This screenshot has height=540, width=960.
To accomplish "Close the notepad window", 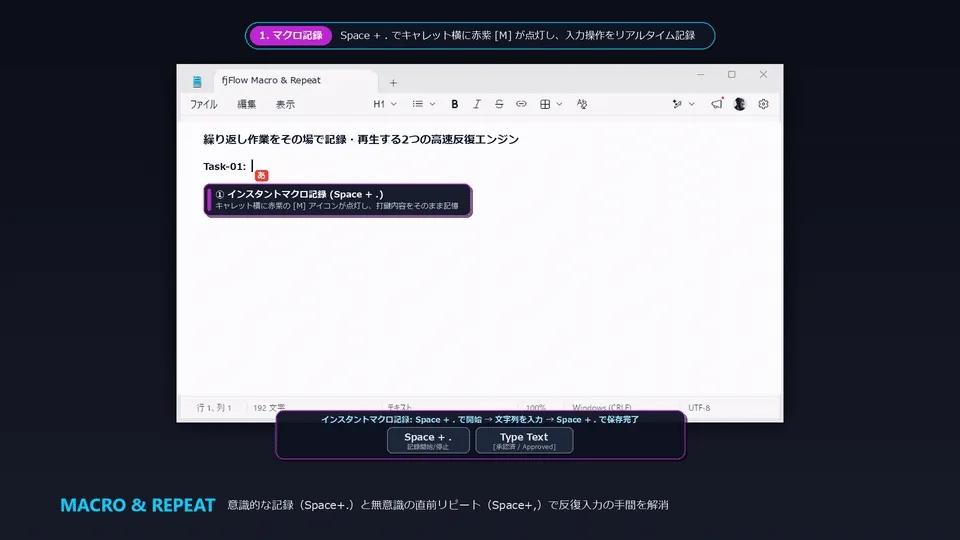I will (x=763, y=75).
